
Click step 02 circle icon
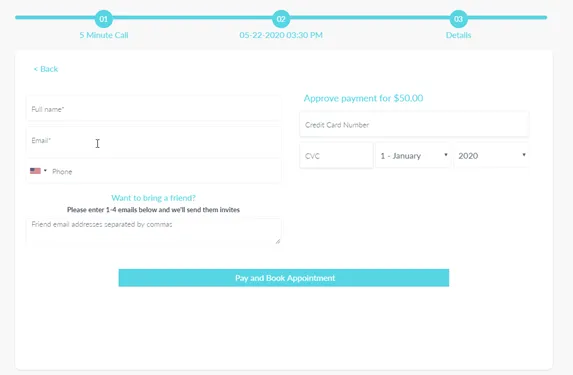(x=281, y=19)
